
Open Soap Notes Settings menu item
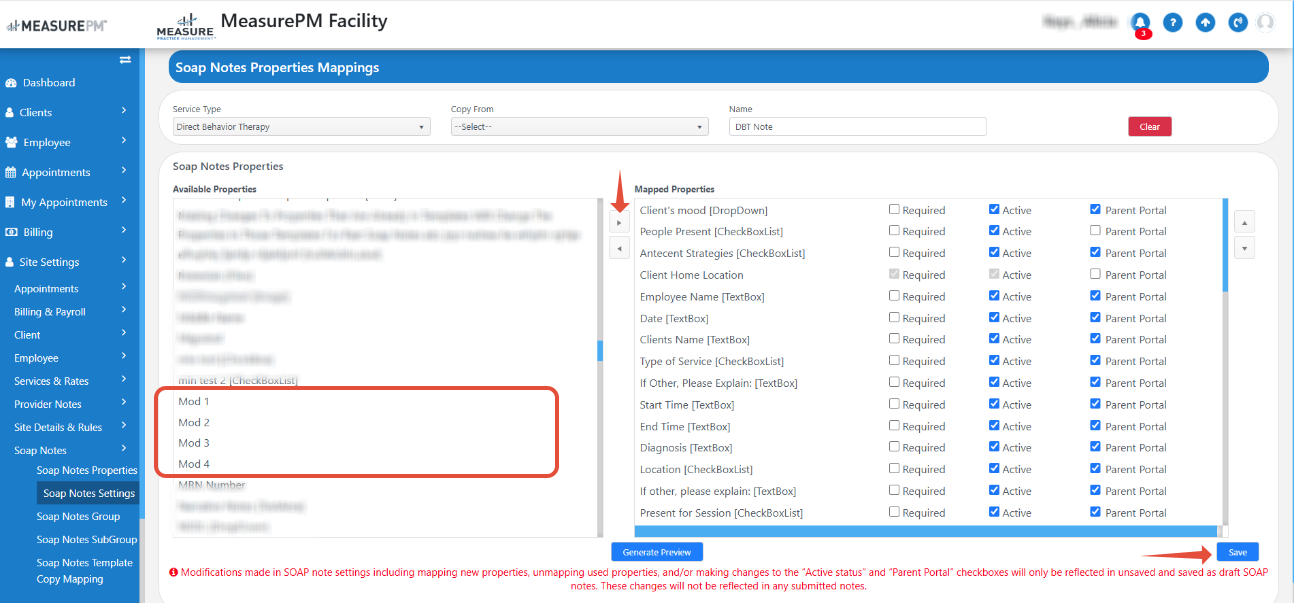(89, 493)
